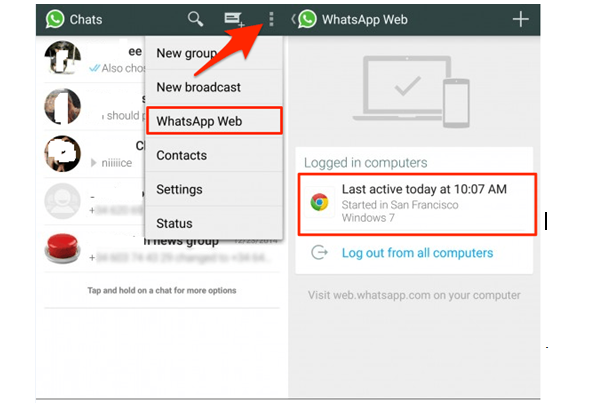592x412 pixels.
Task: Open the first chat's profile picture
Action: pos(63,58)
